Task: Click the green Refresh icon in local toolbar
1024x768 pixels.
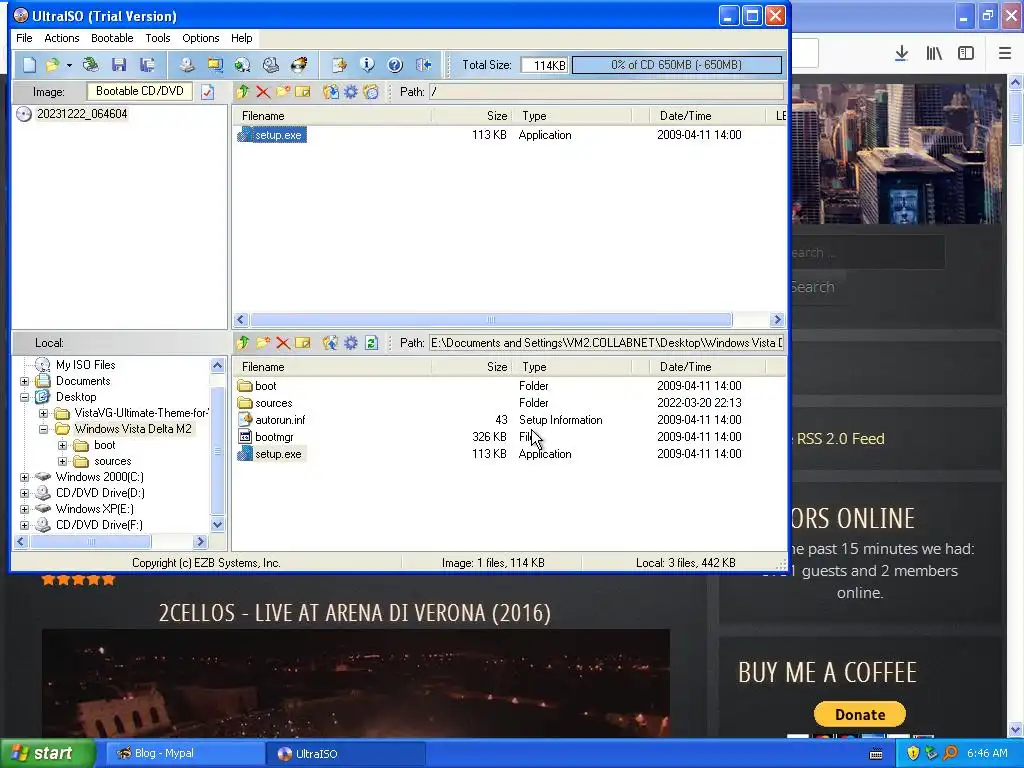Action: (x=371, y=343)
